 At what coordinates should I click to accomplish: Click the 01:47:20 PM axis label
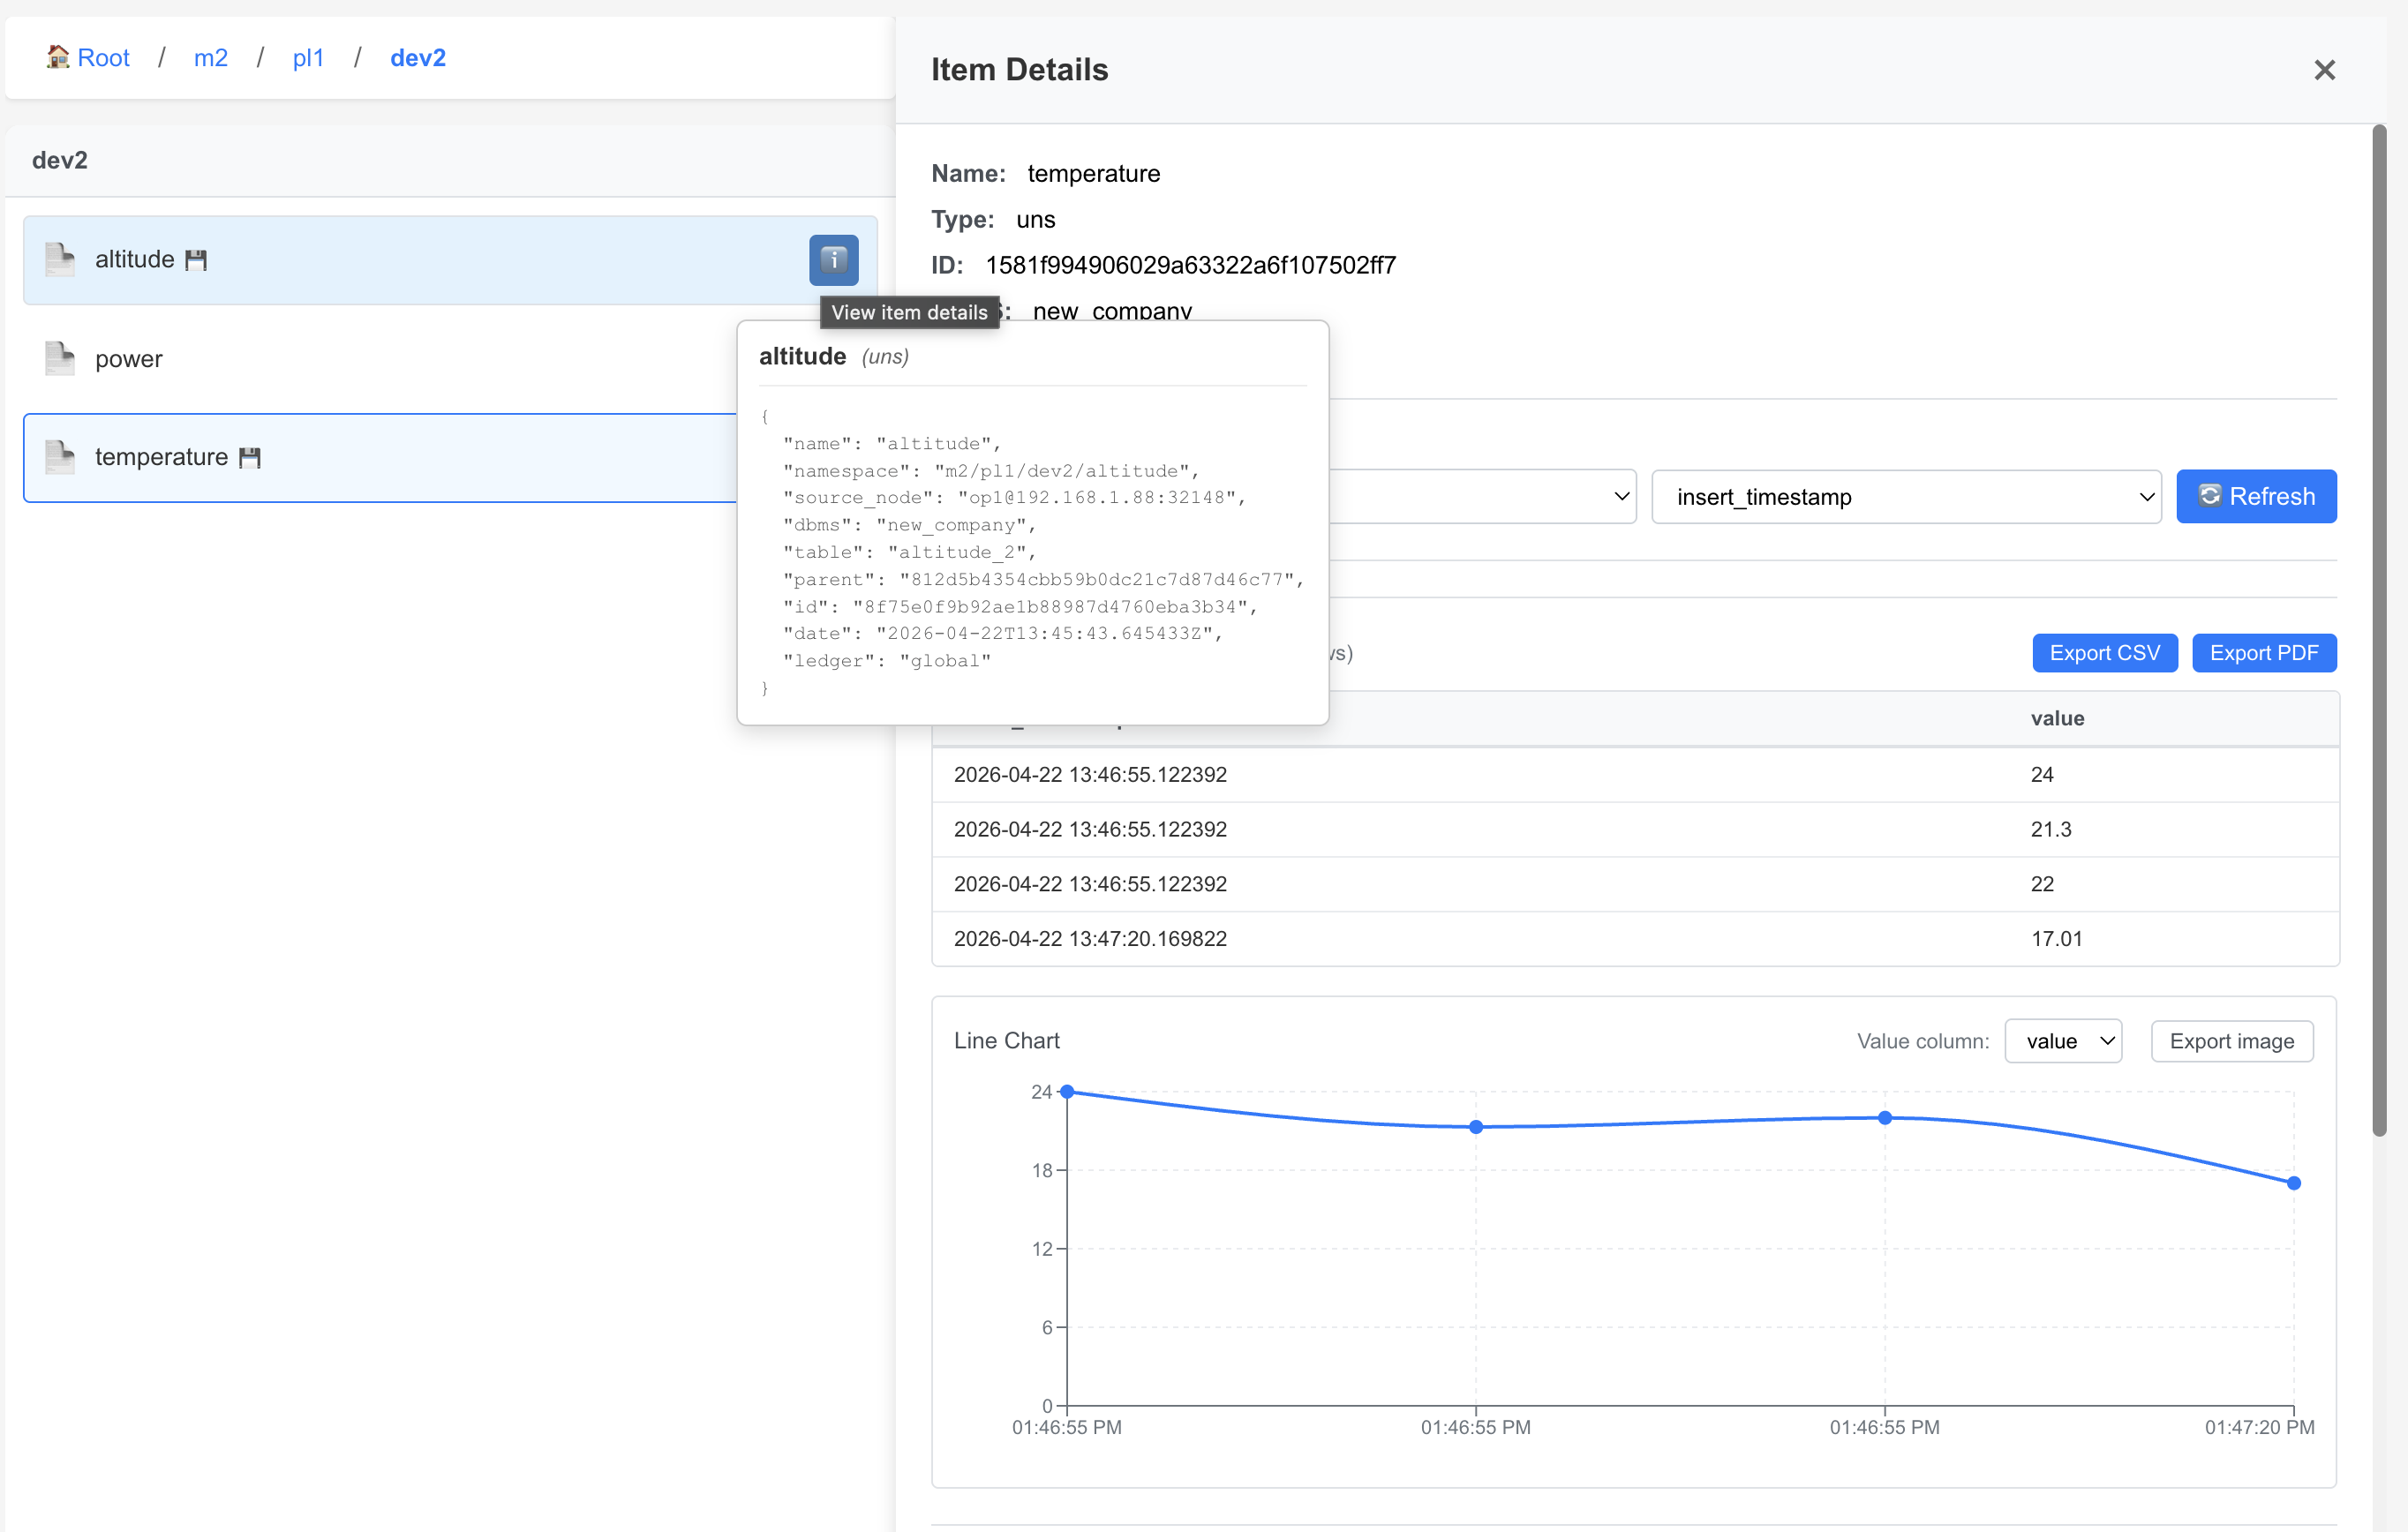tap(2259, 1427)
